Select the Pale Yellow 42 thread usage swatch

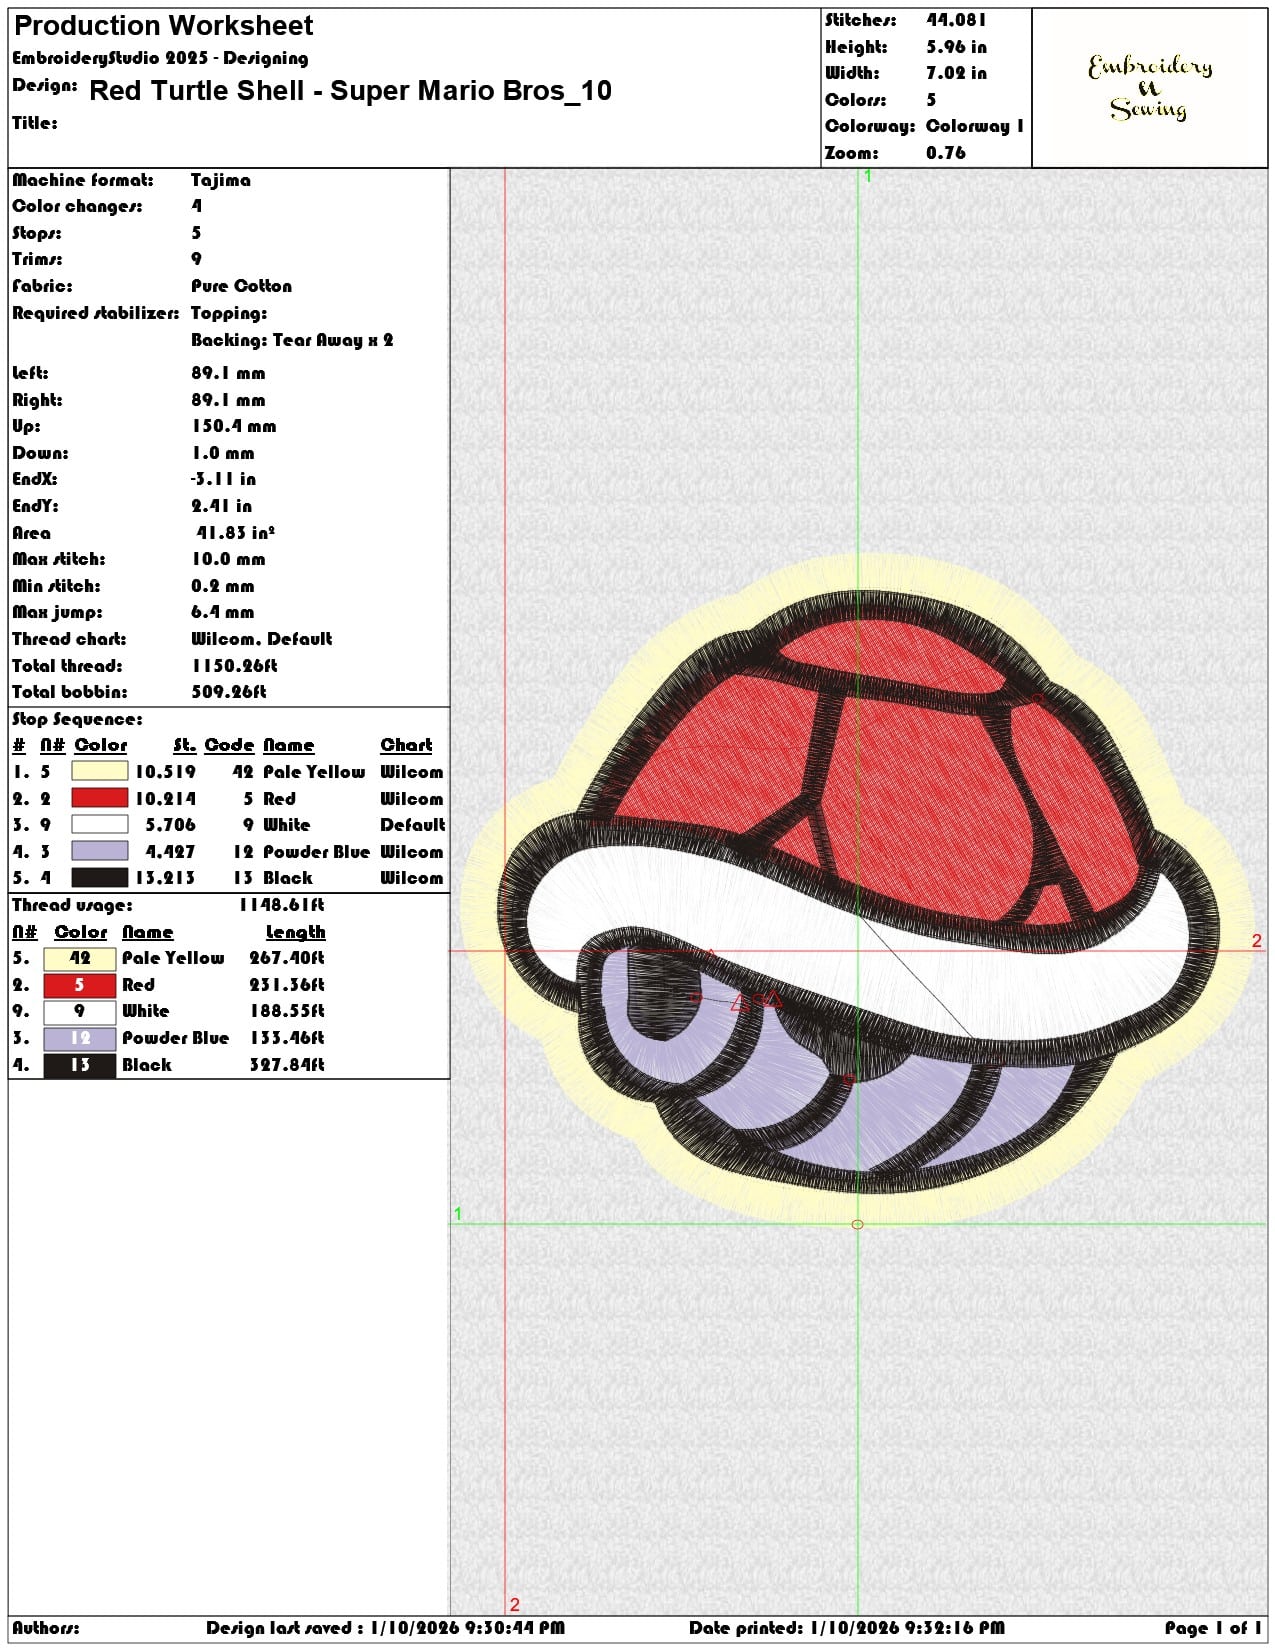click(x=80, y=958)
